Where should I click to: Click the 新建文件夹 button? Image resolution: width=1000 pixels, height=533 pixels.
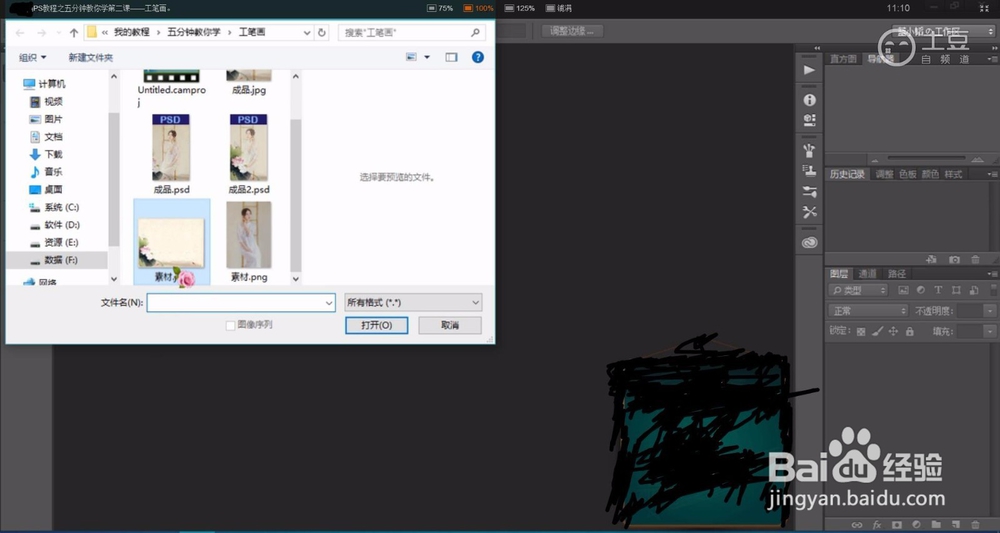[x=91, y=57]
